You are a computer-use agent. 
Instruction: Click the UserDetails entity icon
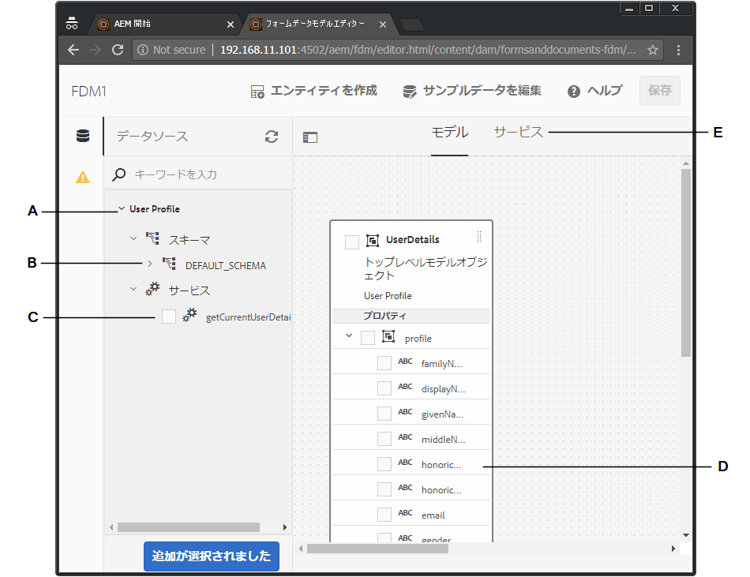point(372,240)
